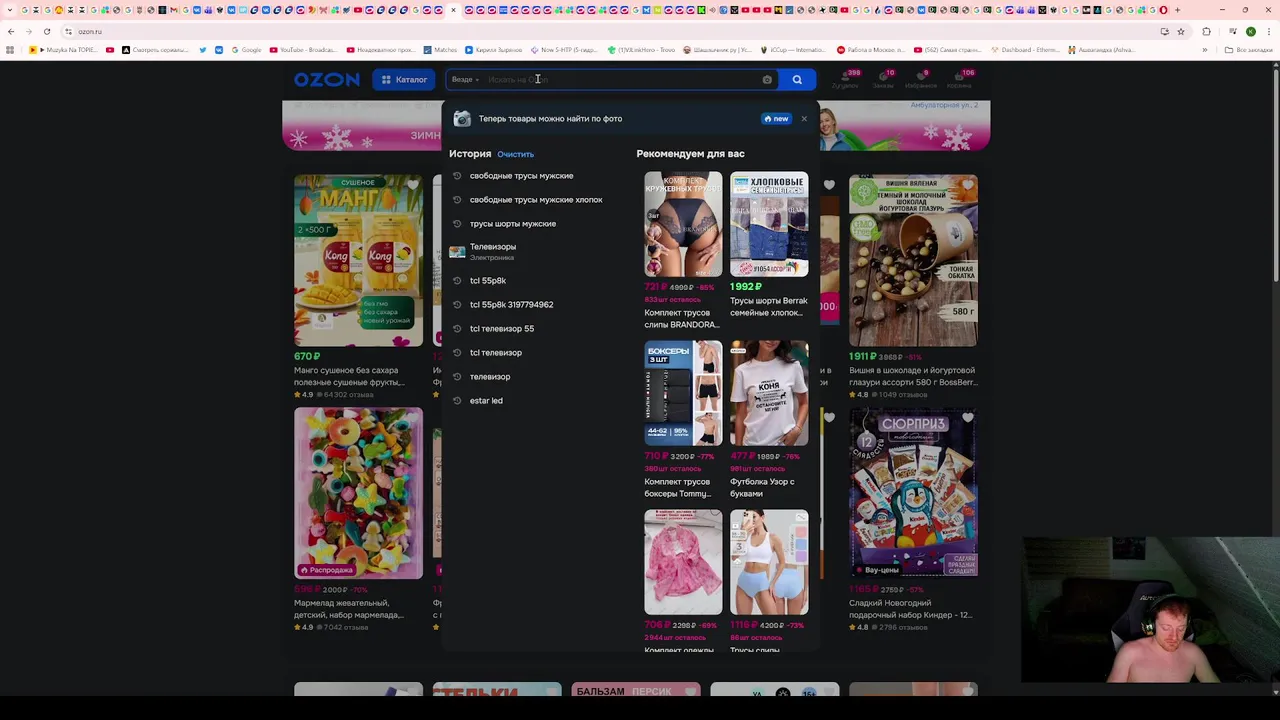This screenshot has height=720, width=1280.
Task: Click the browser back arrow
Action: pyautogui.click(x=11, y=32)
